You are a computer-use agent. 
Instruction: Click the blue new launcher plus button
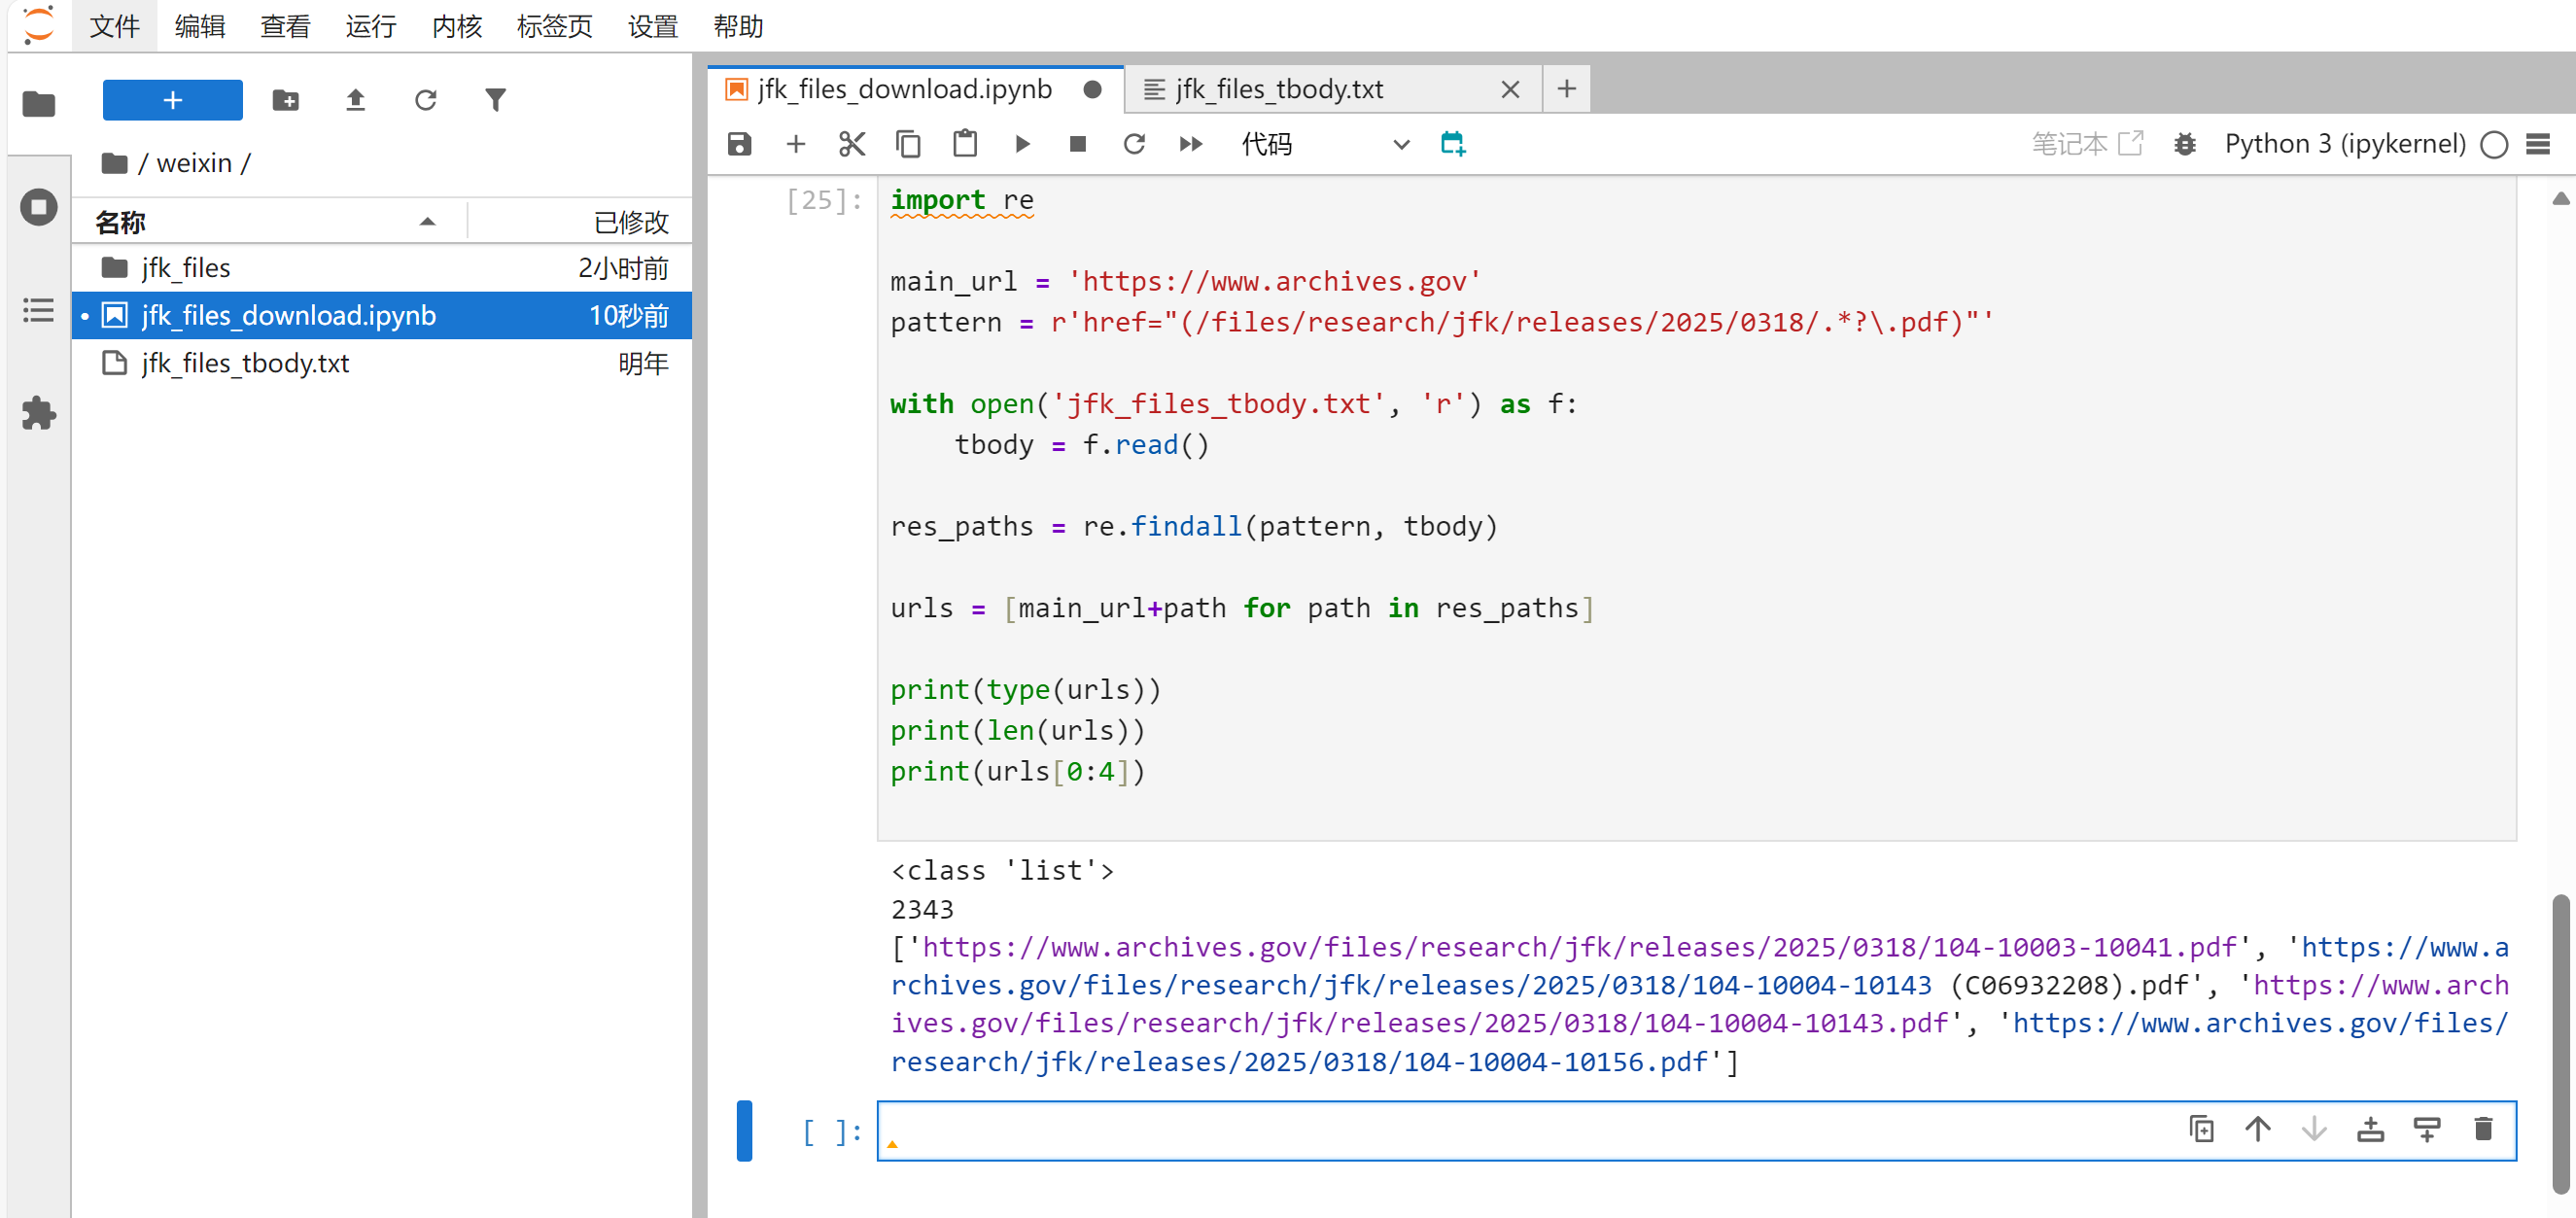[x=172, y=100]
